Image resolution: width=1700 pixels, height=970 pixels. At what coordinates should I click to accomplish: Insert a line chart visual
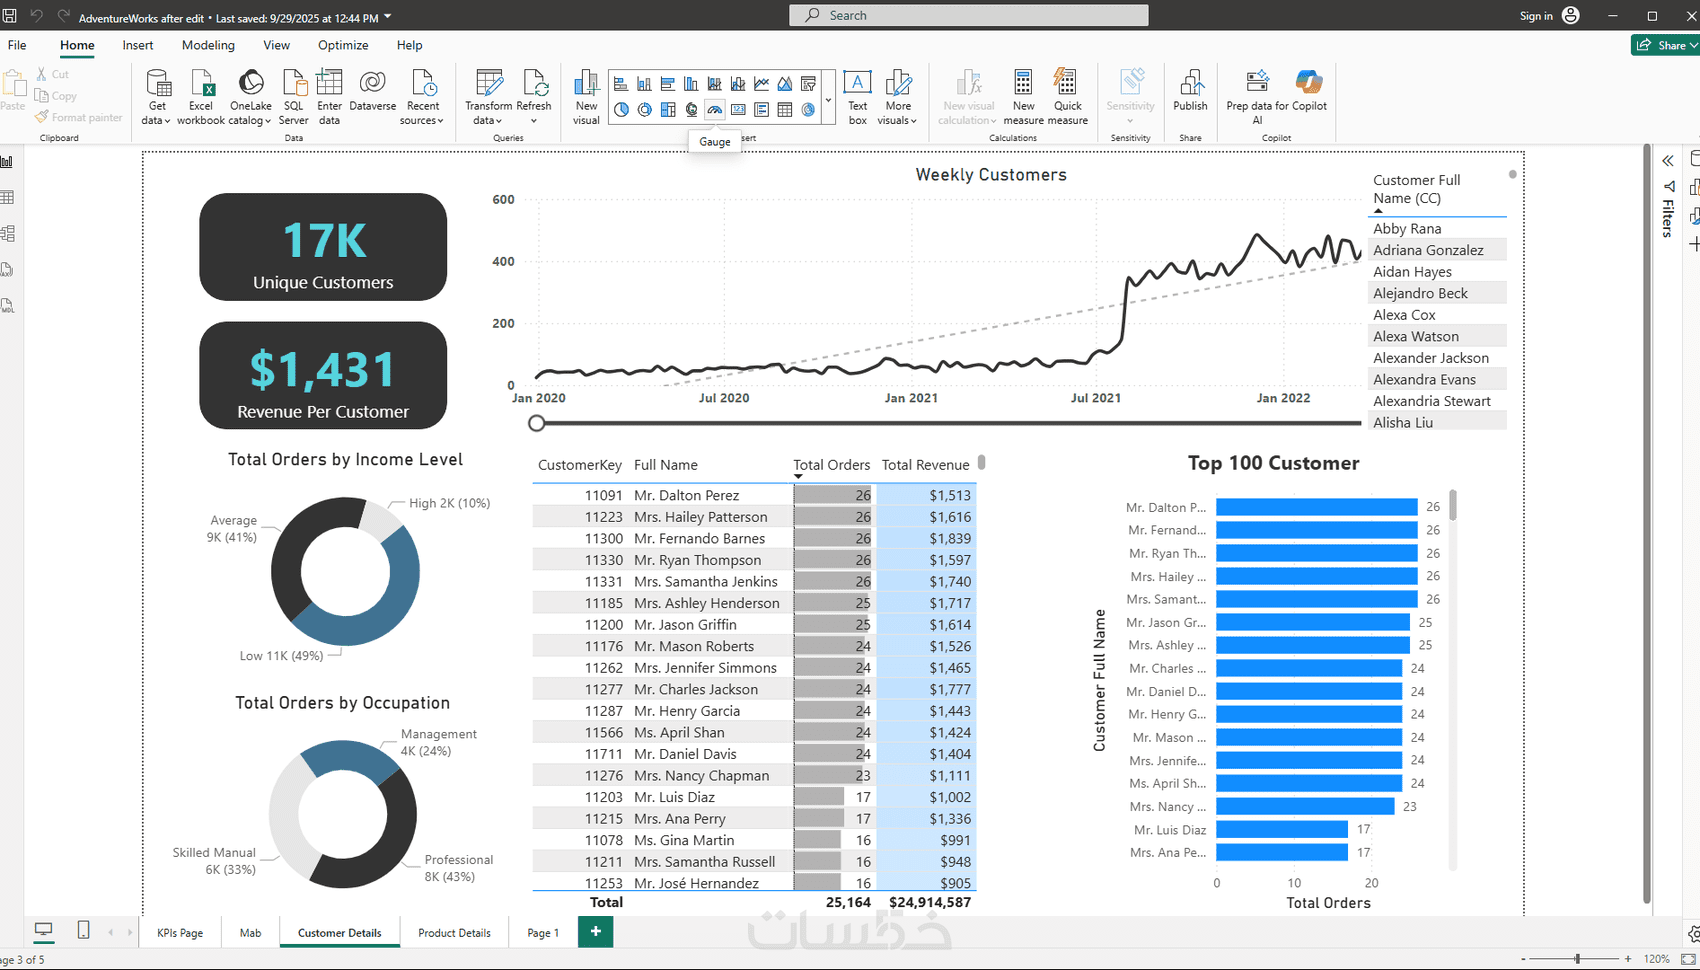(x=761, y=84)
